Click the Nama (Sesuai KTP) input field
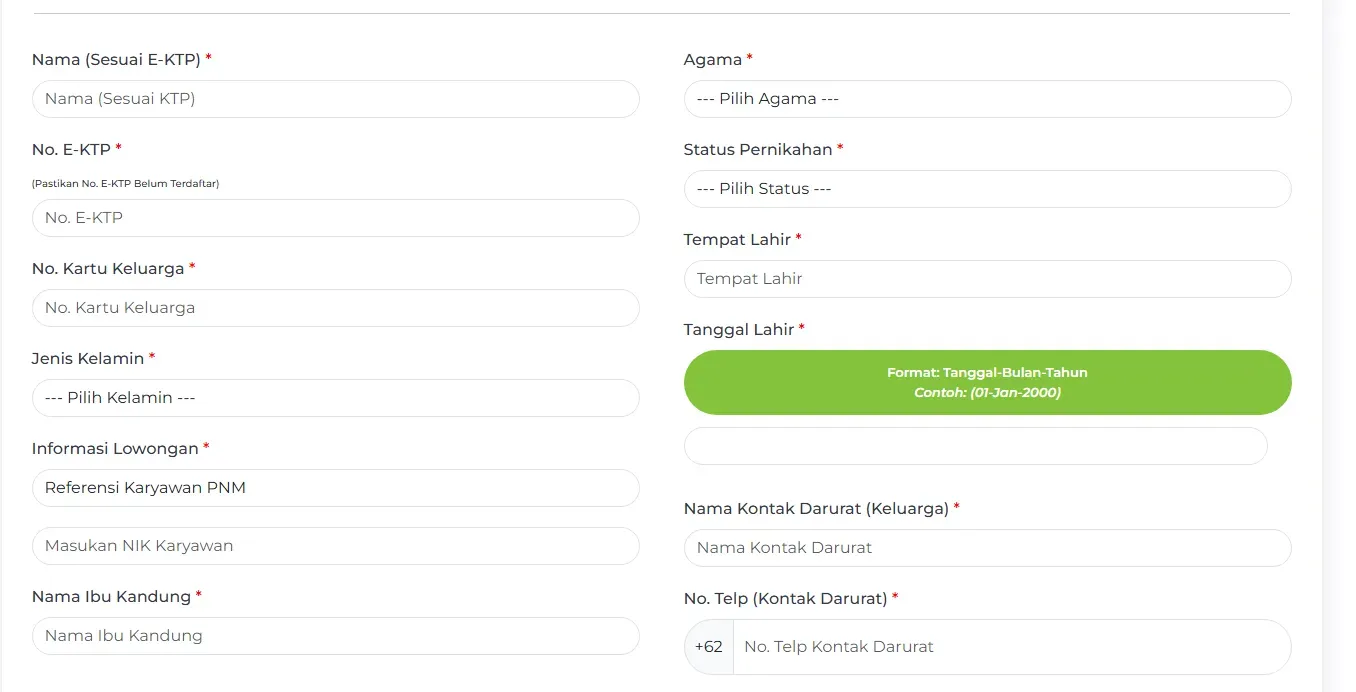The height and width of the screenshot is (692, 1356). [x=335, y=99]
